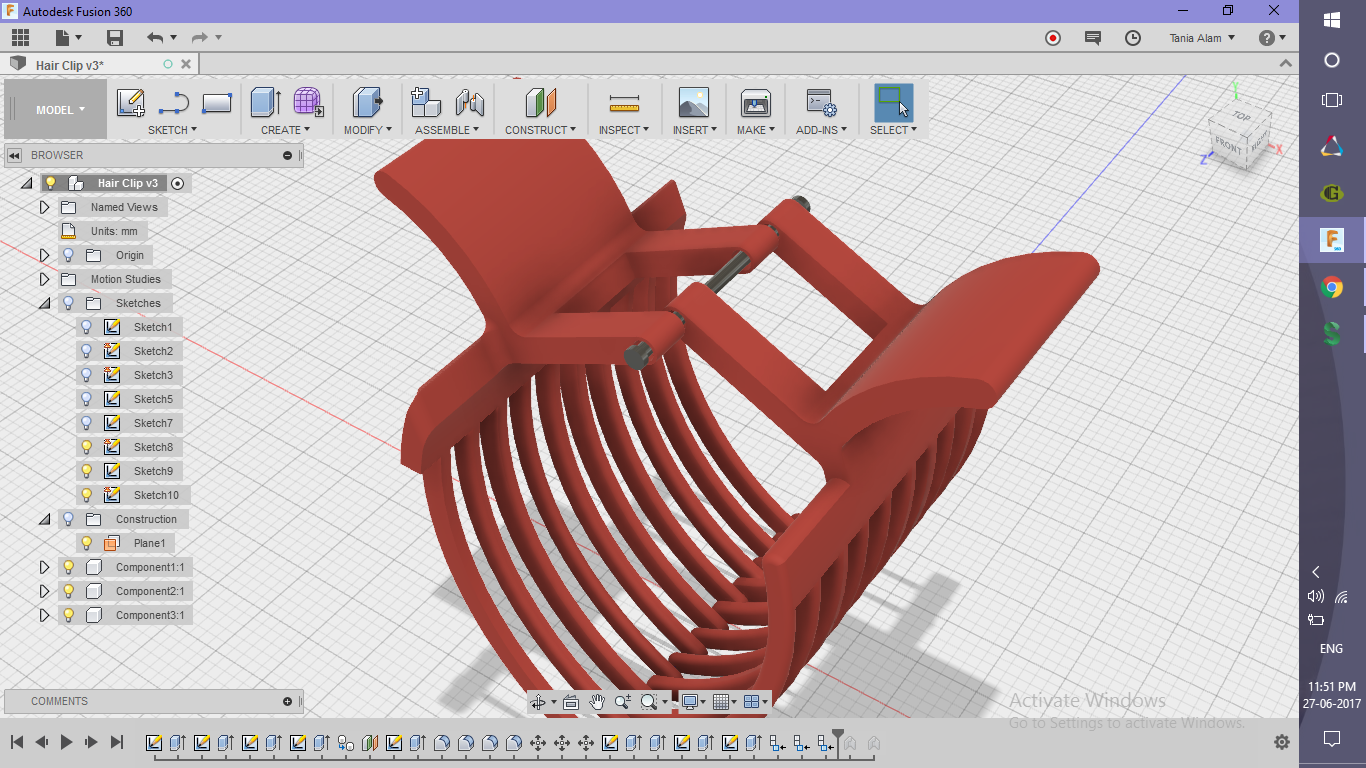Toggle visibility bulb of Sketch3
Viewport: 1366px width, 768px height.
(x=86, y=375)
